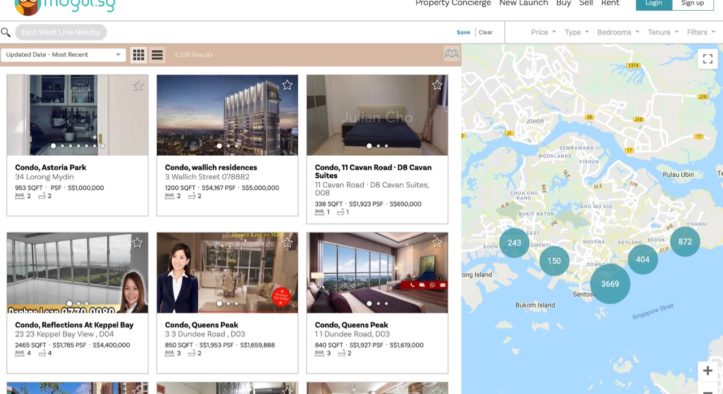Favorite the 11 Cavan Road listing
The height and width of the screenshot is (394, 723).
tap(437, 85)
